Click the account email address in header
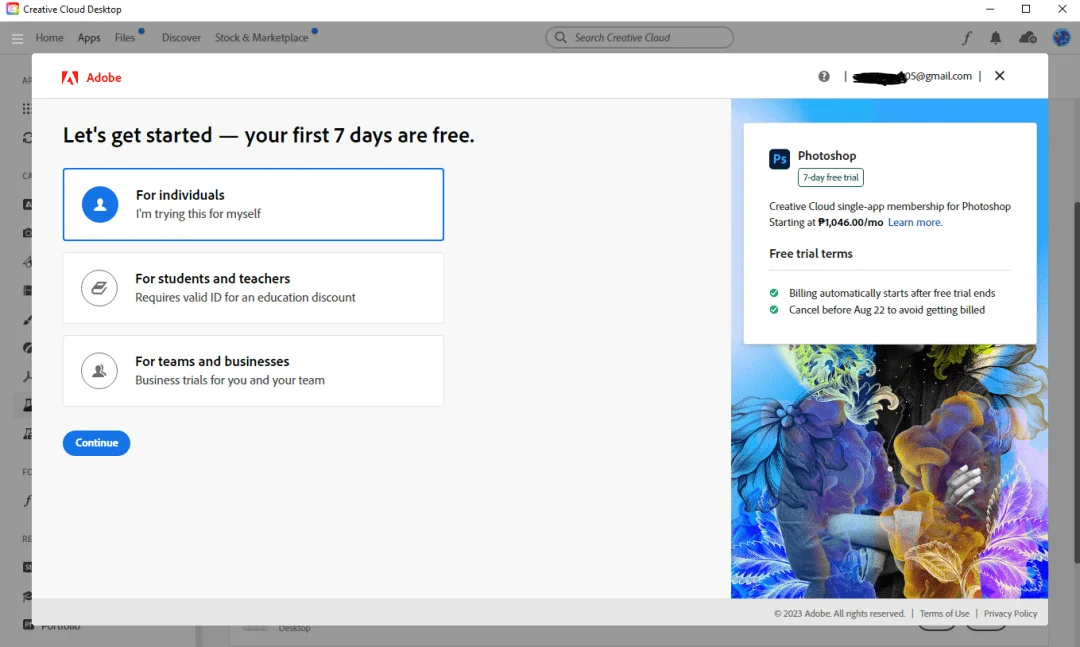Viewport: 1080px width, 647px height. 912,76
